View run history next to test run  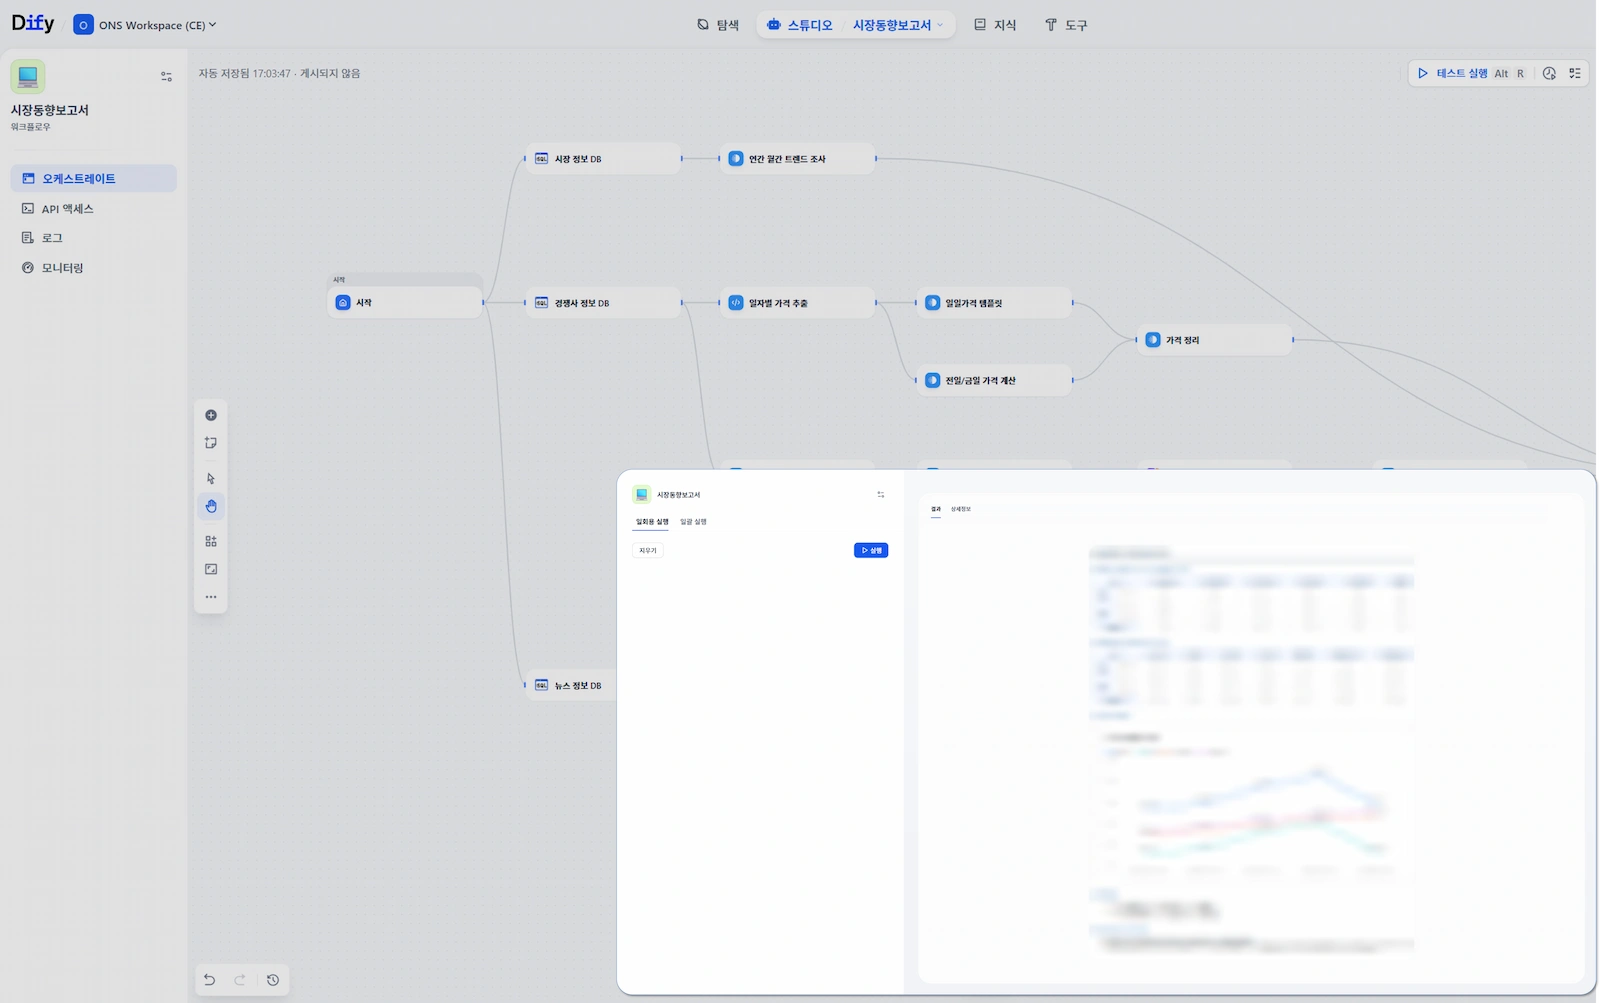click(1549, 73)
